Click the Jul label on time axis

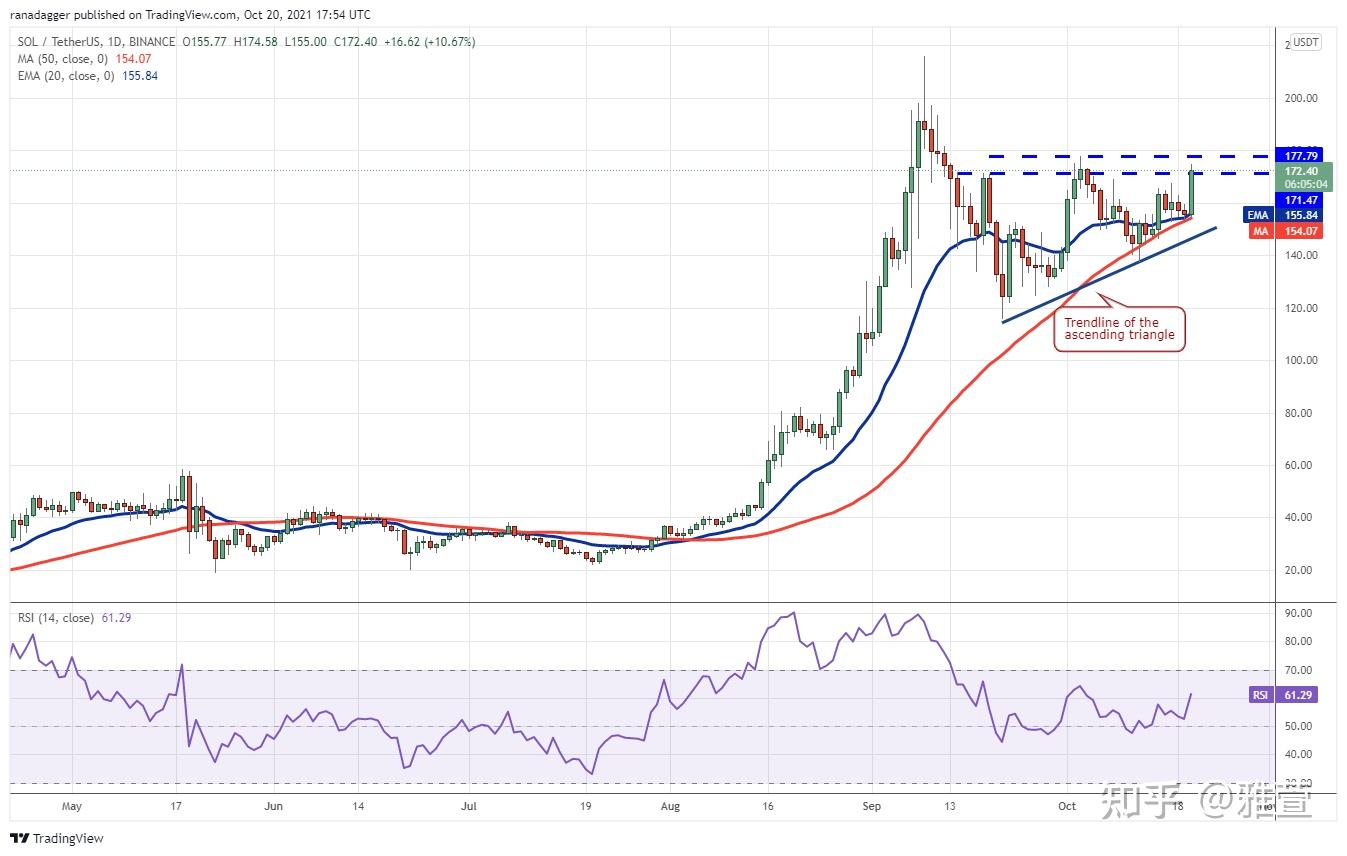tap(469, 805)
